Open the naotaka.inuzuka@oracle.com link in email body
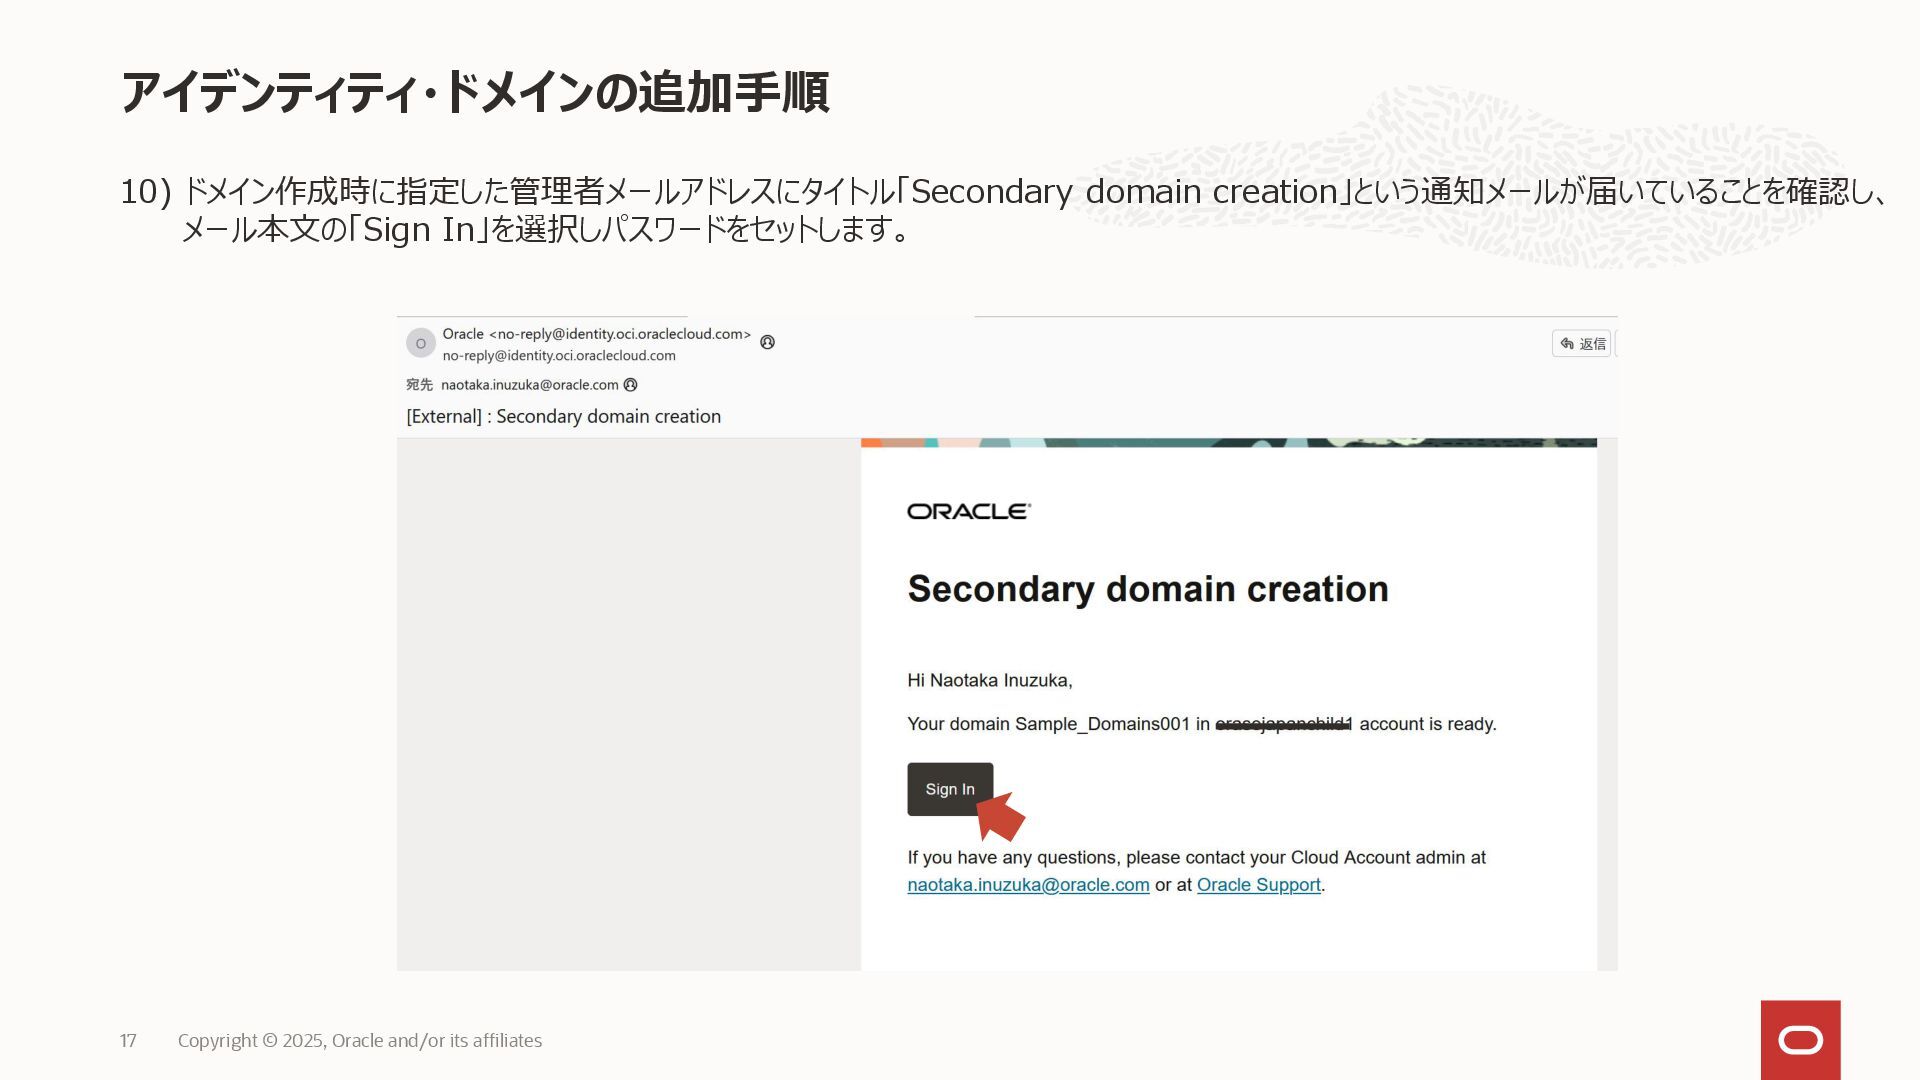Screen dimensions: 1920x1080 [x=1028, y=885]
